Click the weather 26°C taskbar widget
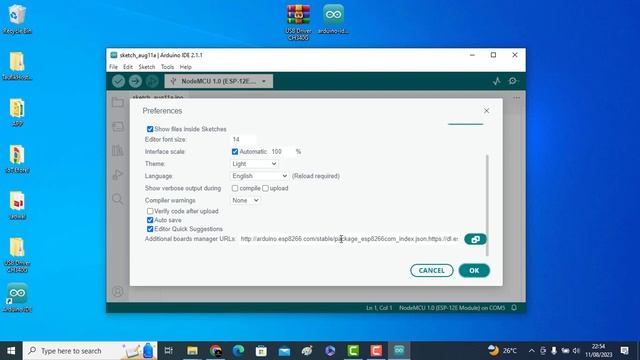 (502, 351)
